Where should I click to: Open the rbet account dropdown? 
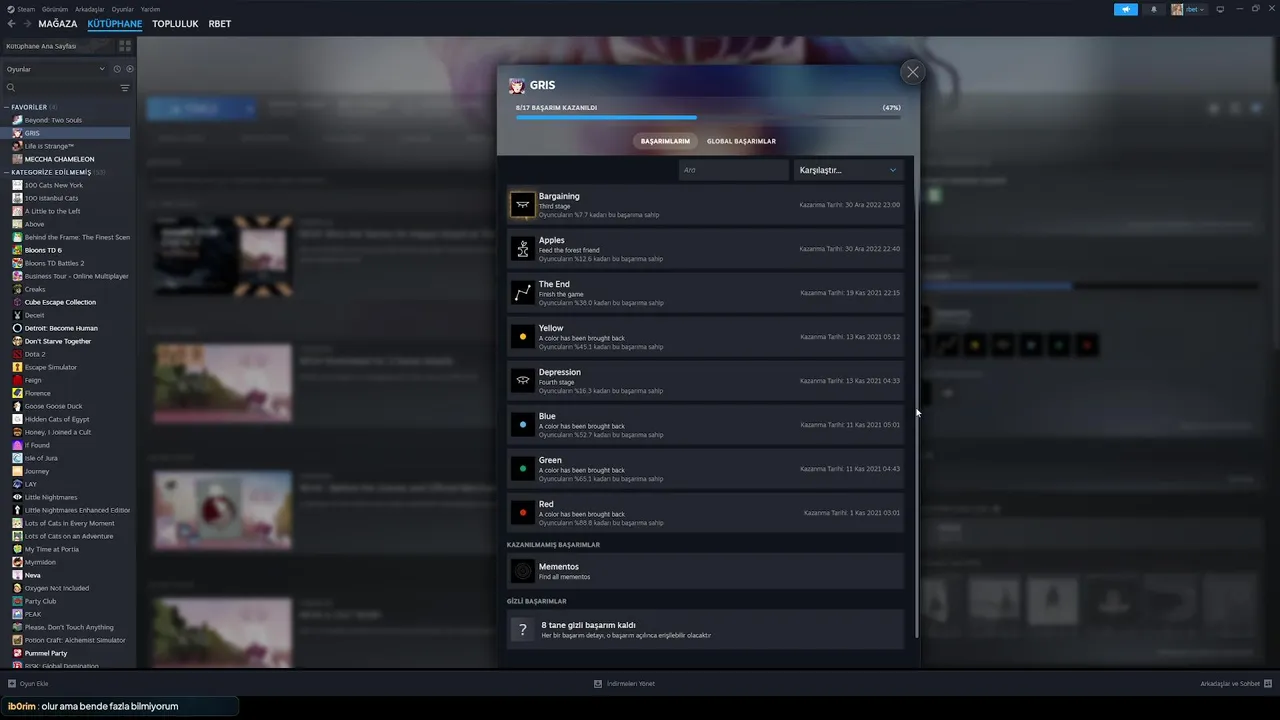1196,9
